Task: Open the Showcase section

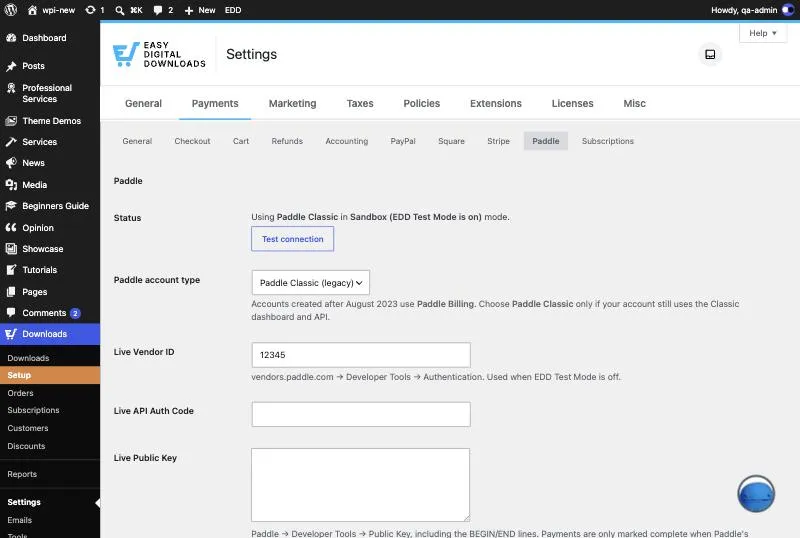Action: click(x=42, y=249)
